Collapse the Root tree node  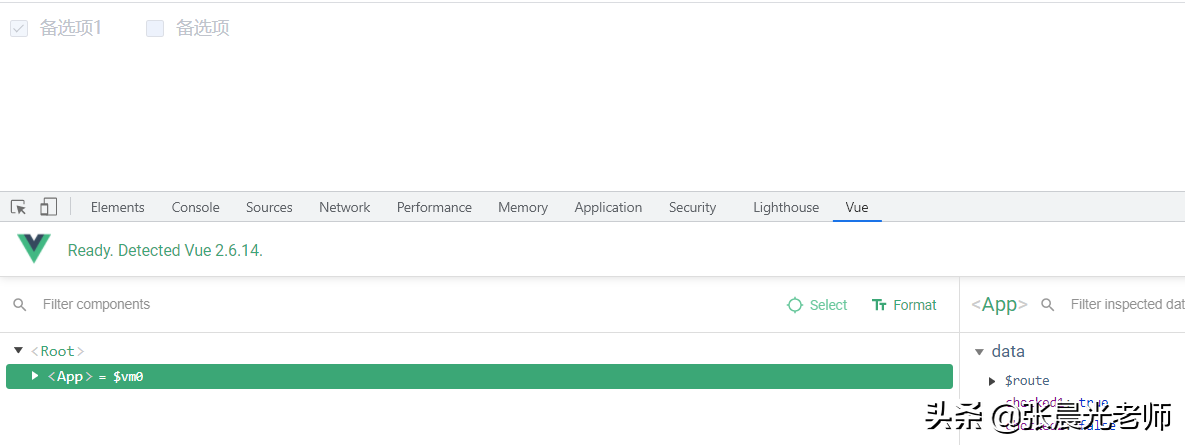pos(19,351)
